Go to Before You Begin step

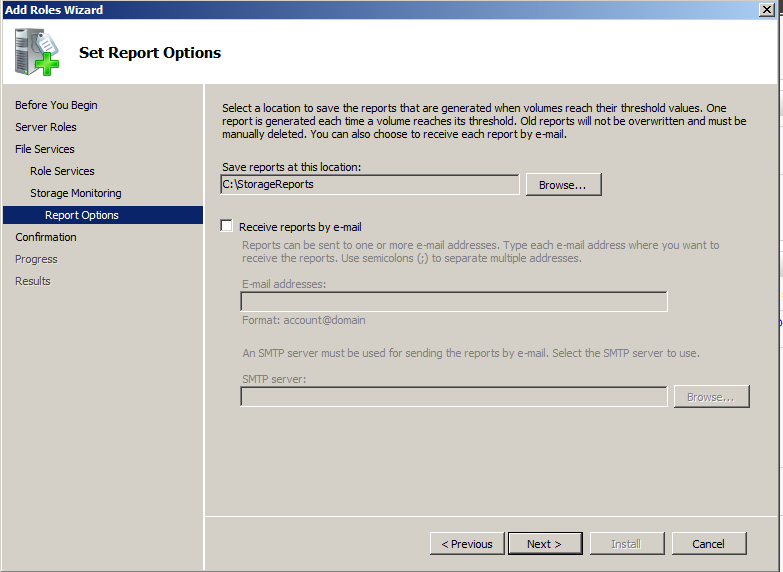tap(56, 105)
